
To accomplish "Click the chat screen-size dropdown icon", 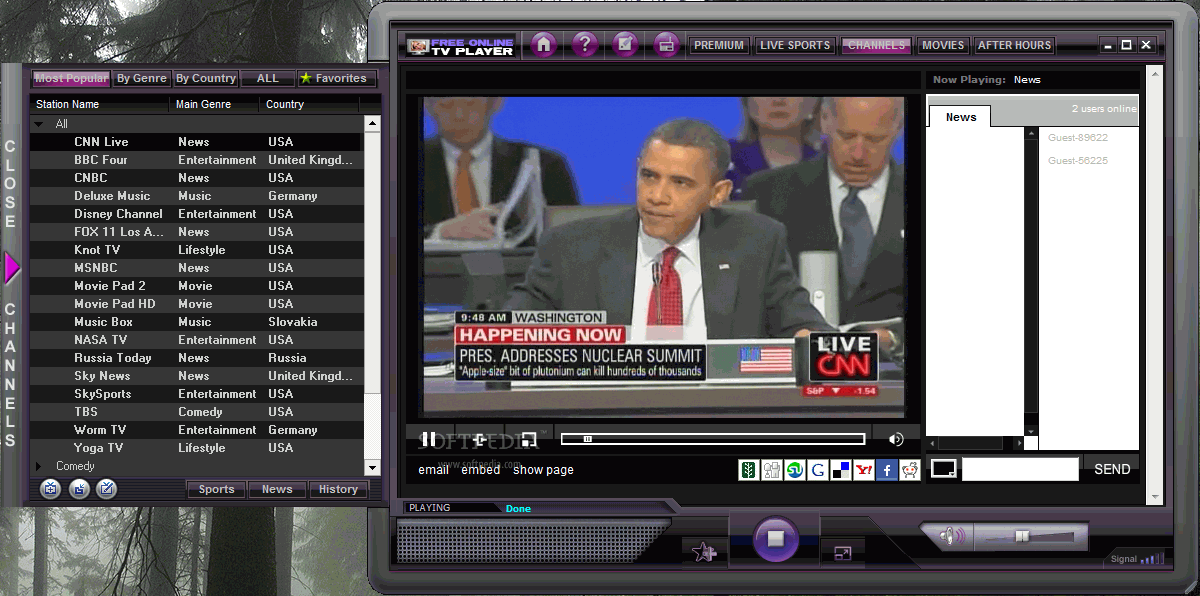I will pos(943,469).
